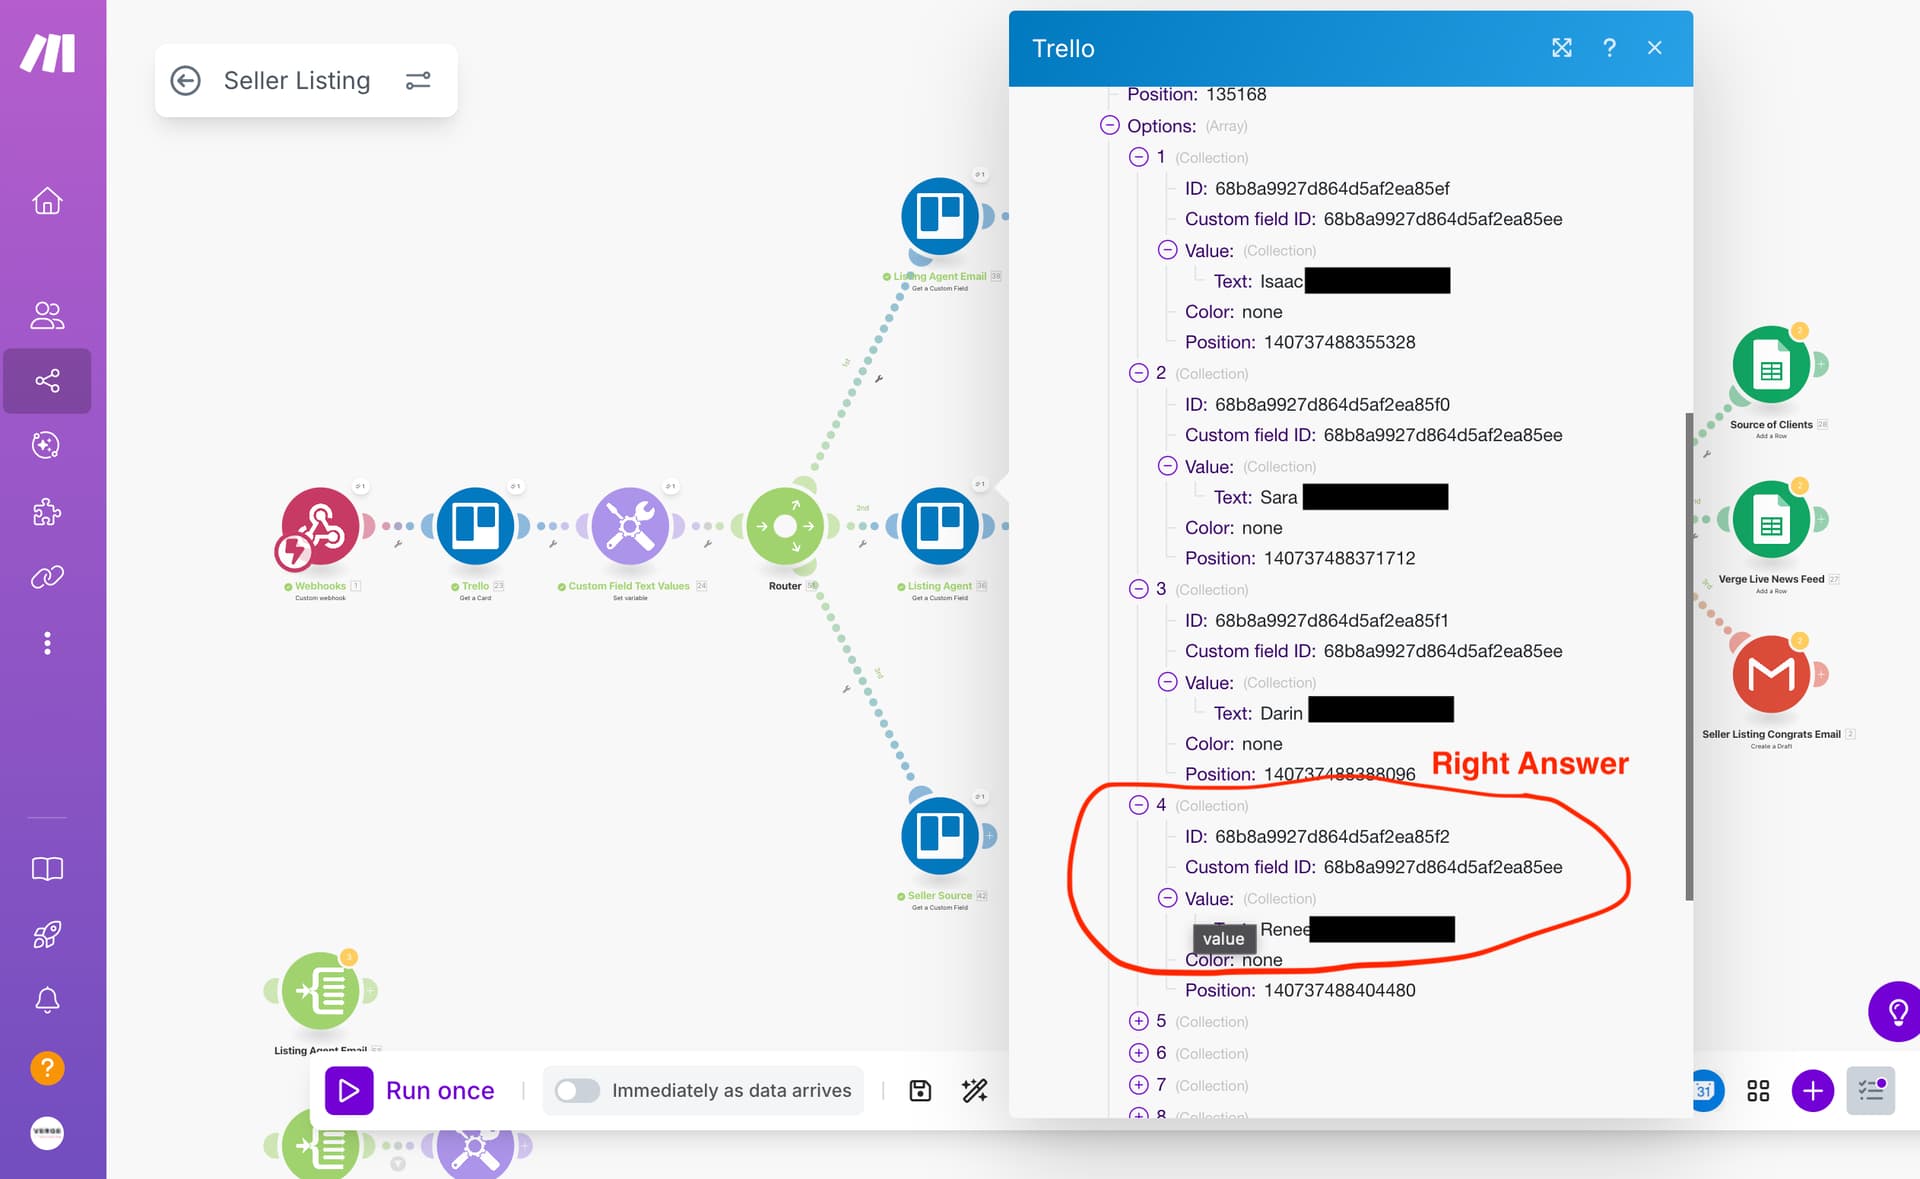The height and width of the screenshot is (1179, 1920).
Task: Open the apps grid icon in bottom toolbar
Action: (1758, 1090)
